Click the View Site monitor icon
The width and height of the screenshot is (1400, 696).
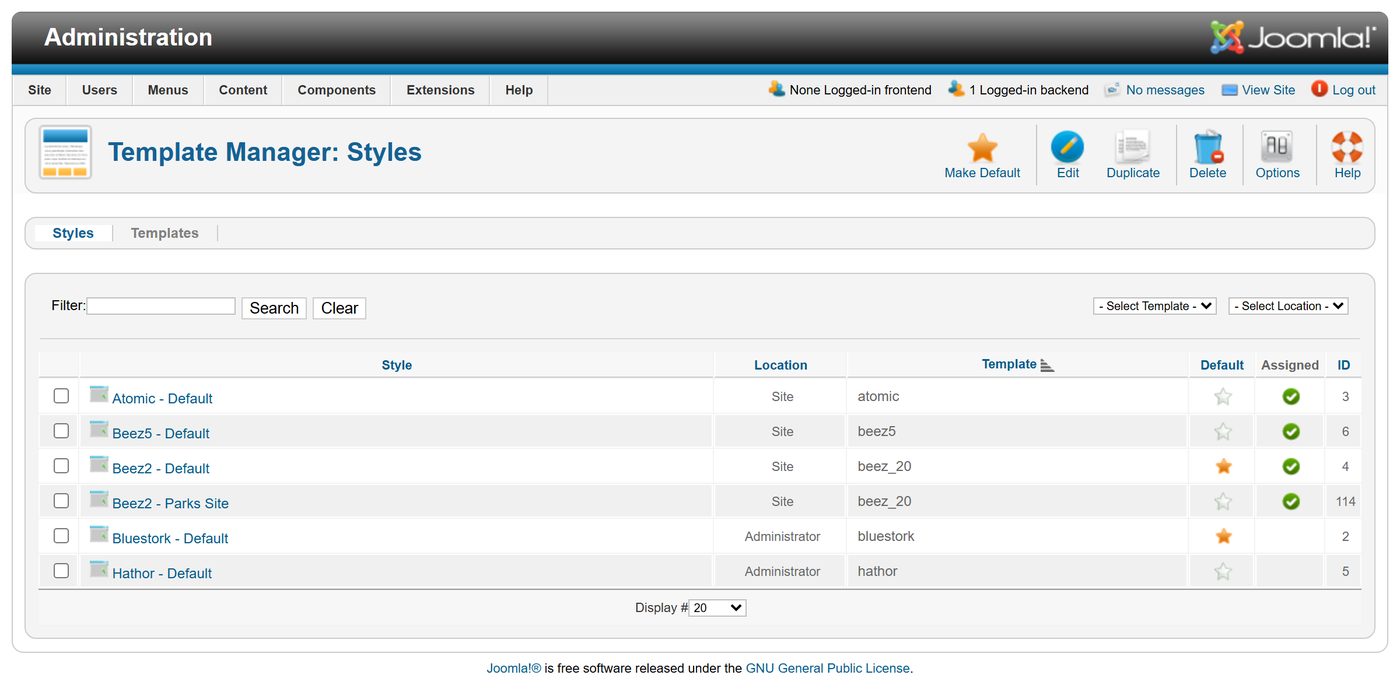[x=1229, y=90]
